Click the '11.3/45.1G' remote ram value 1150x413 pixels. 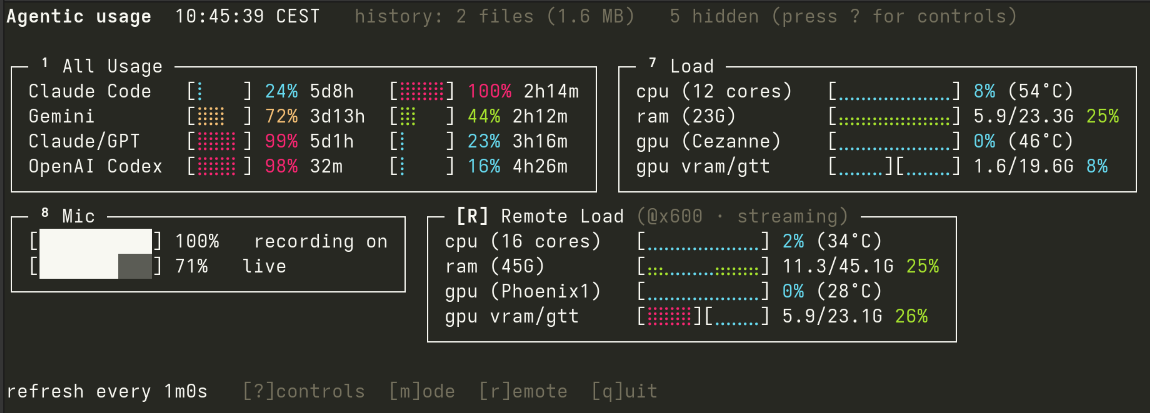click(x=838, y=266)
